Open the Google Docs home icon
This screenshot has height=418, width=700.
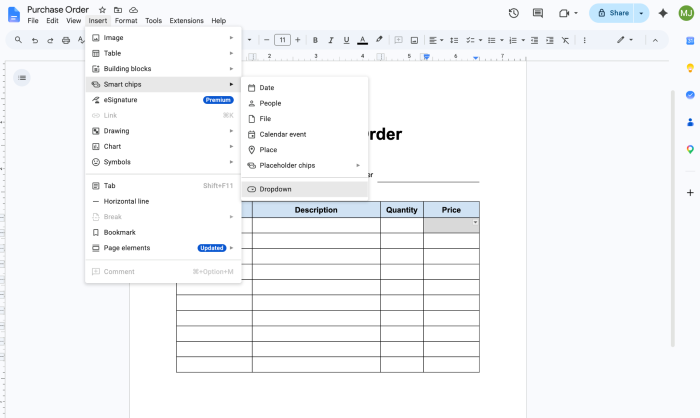[x=14, y=14]
